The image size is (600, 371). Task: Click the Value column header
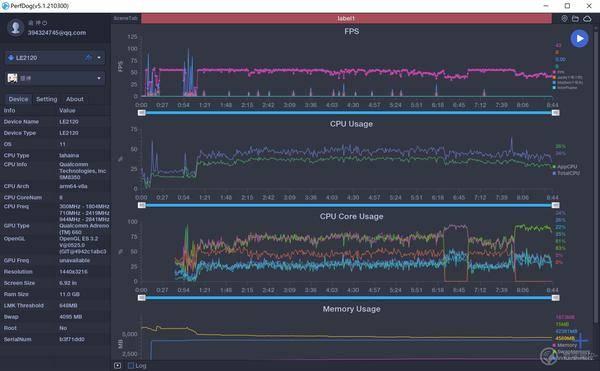tap(67, 111)
